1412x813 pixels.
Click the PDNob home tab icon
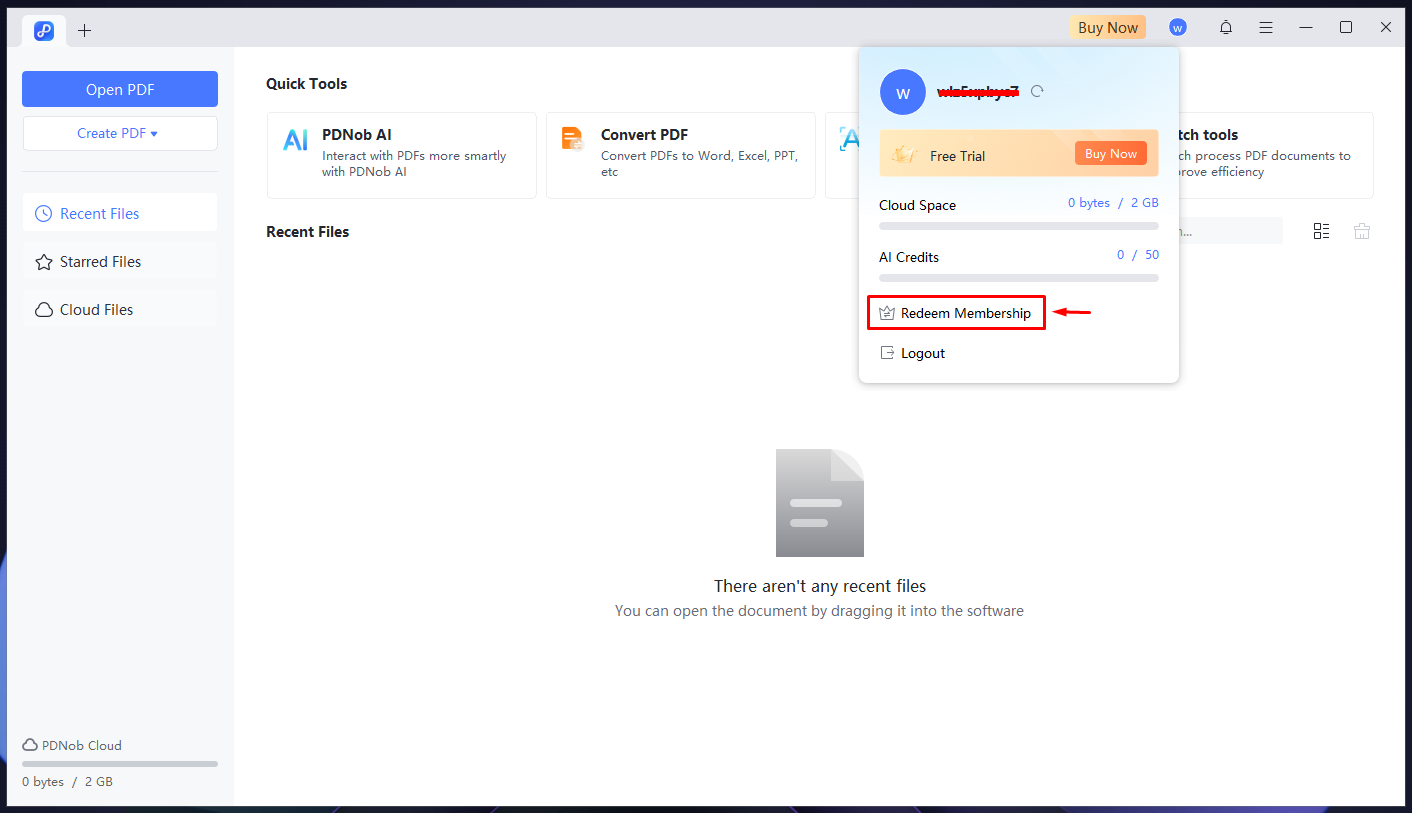point(44,31)
